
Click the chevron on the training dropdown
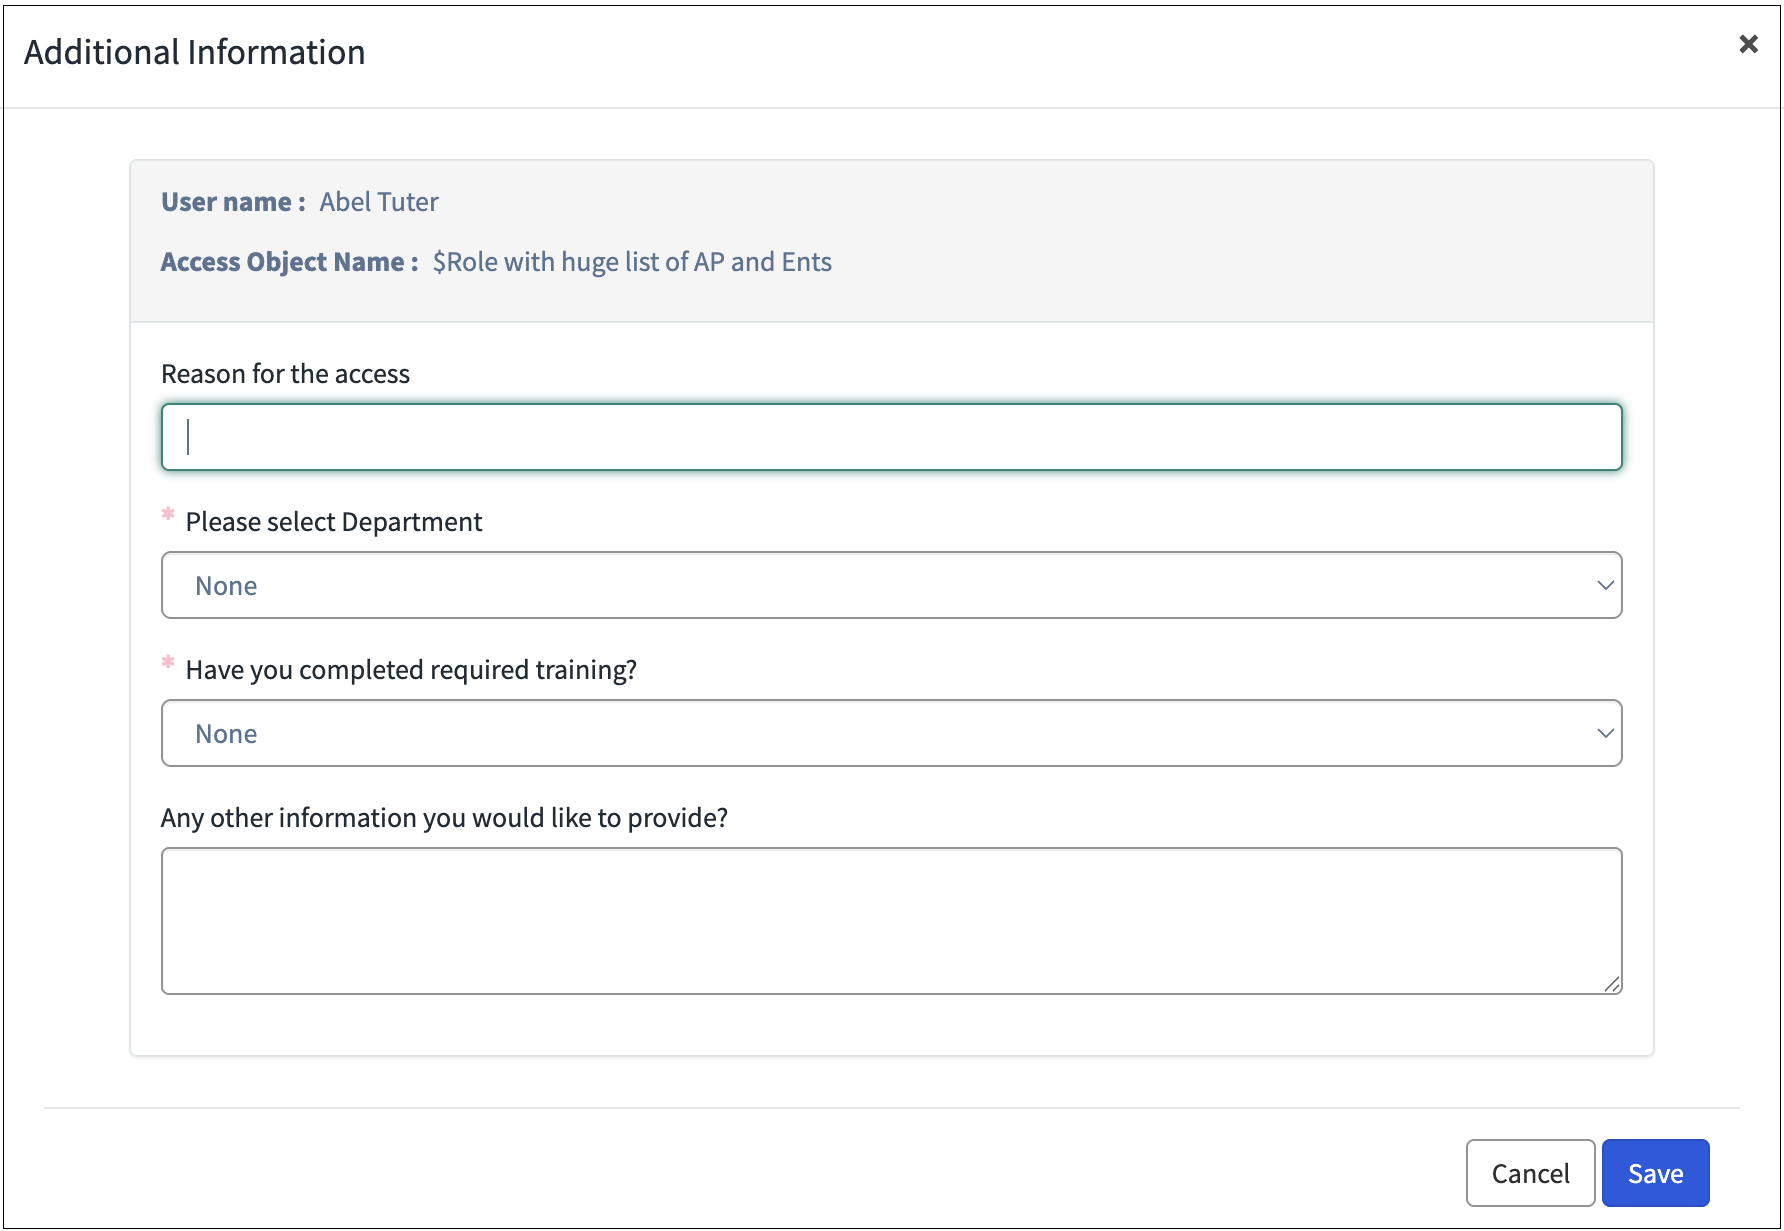click(x=1605, y=733)
